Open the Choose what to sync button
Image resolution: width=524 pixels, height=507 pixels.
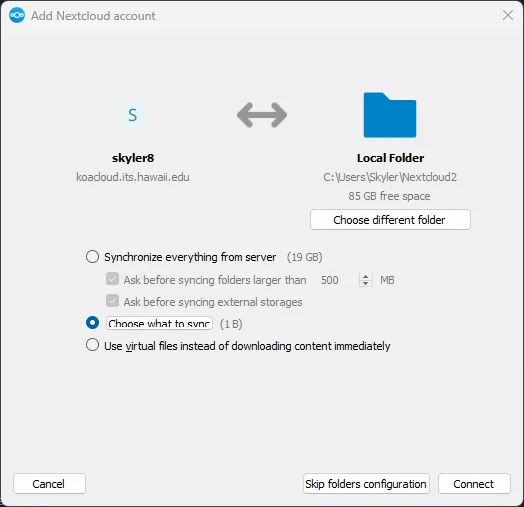coord(159,323)
